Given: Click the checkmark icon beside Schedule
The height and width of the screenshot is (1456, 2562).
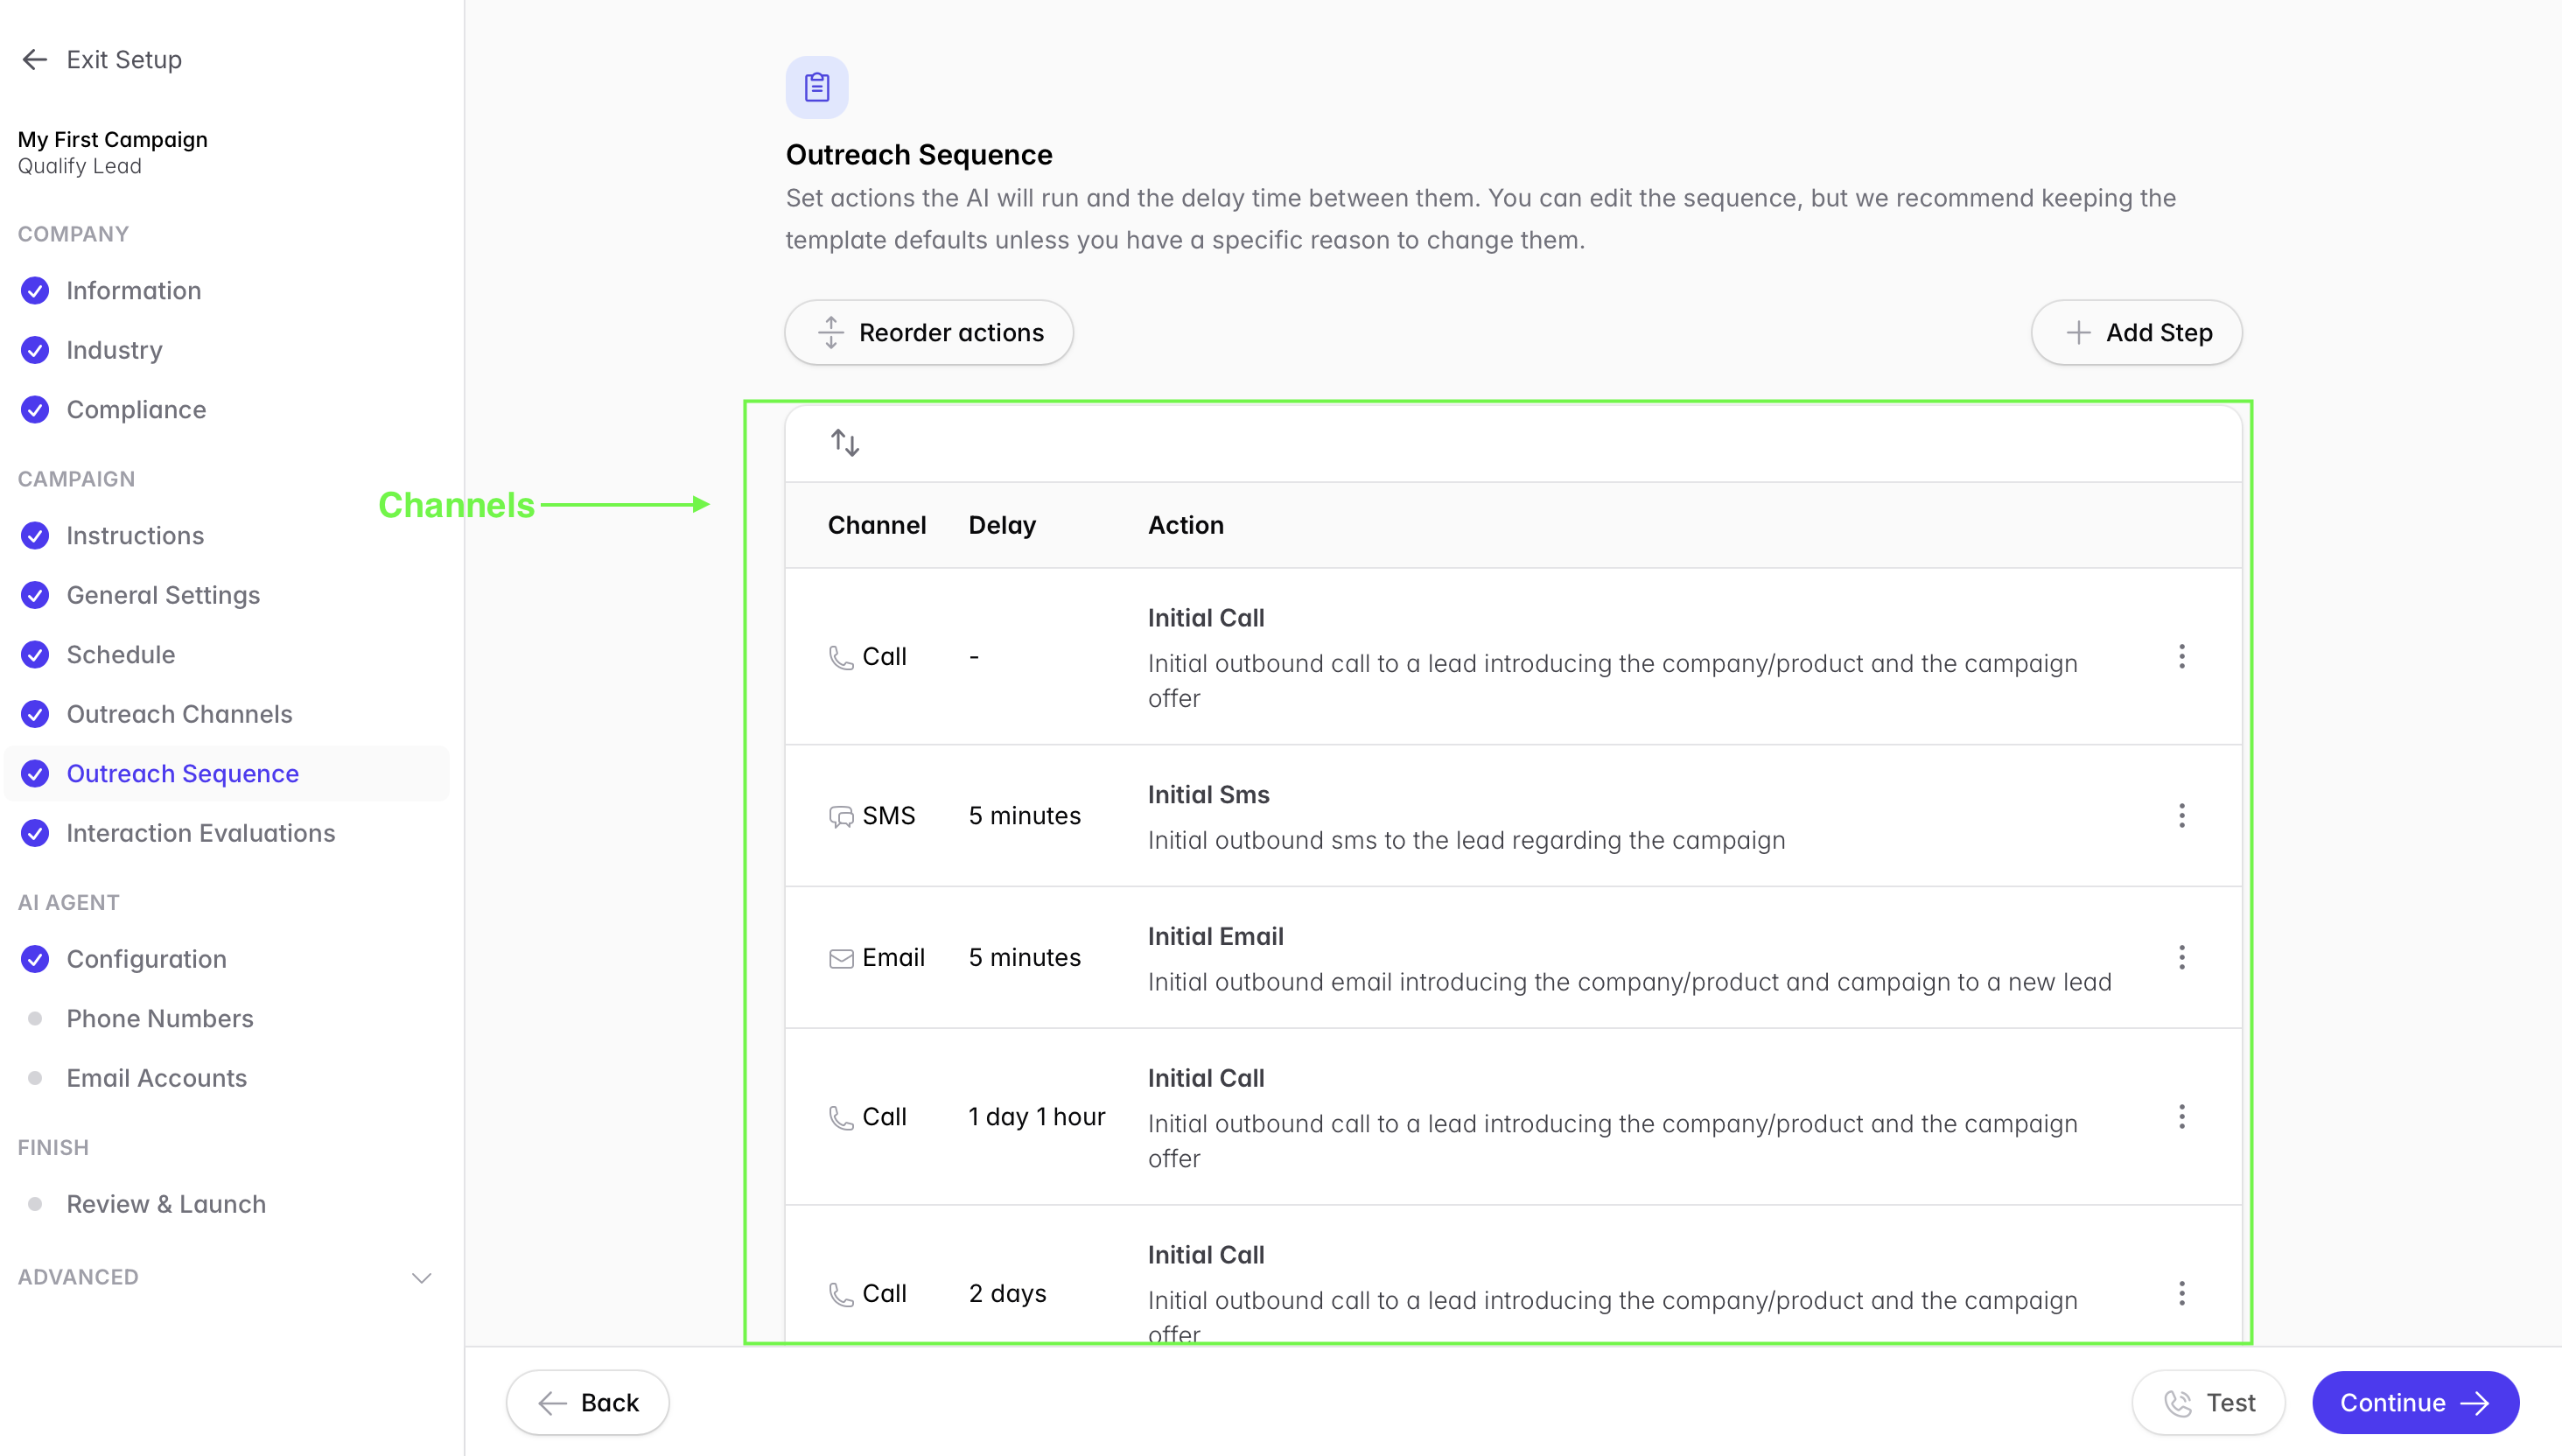Looking at the screenshot, I should [x=35, y=655].
